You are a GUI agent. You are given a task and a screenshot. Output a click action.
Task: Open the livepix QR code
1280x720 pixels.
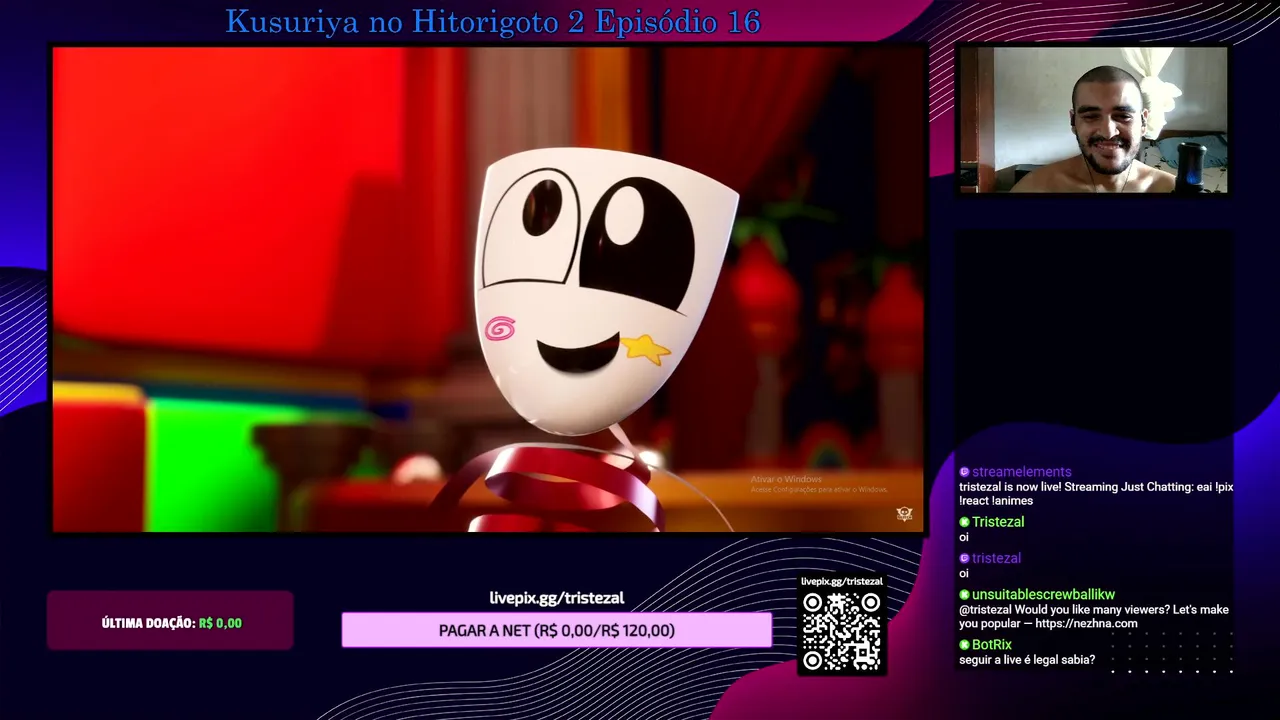click(x=842, y=631)
